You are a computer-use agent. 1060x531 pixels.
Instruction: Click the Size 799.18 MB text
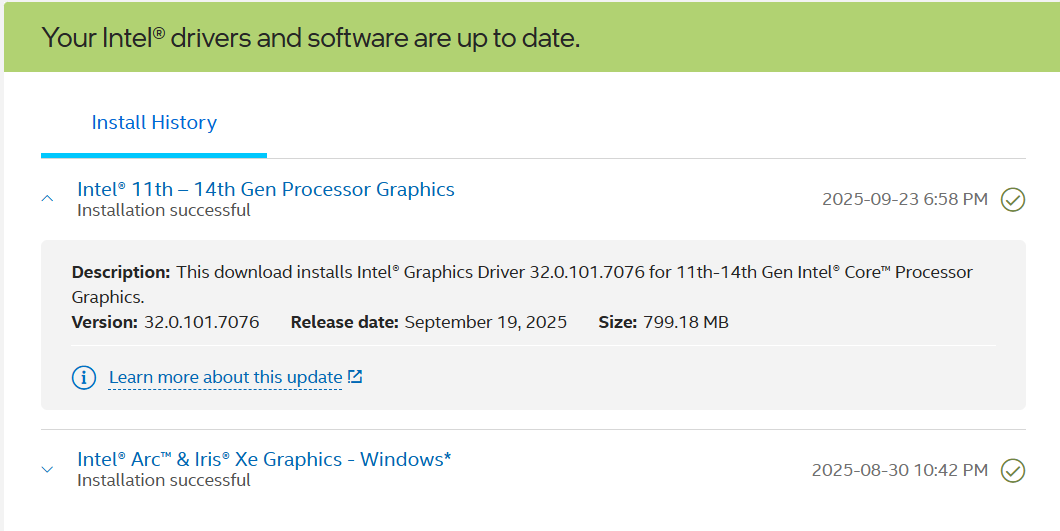coord(683,322)
